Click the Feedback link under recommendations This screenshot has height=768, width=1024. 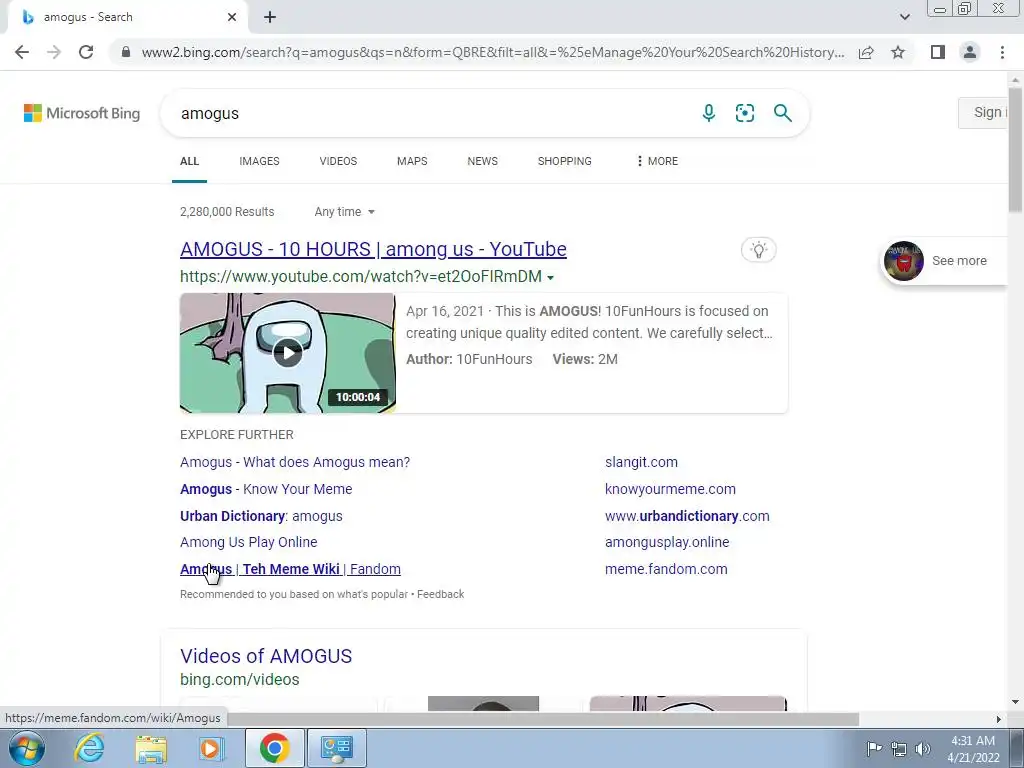(x=440, y=594)
